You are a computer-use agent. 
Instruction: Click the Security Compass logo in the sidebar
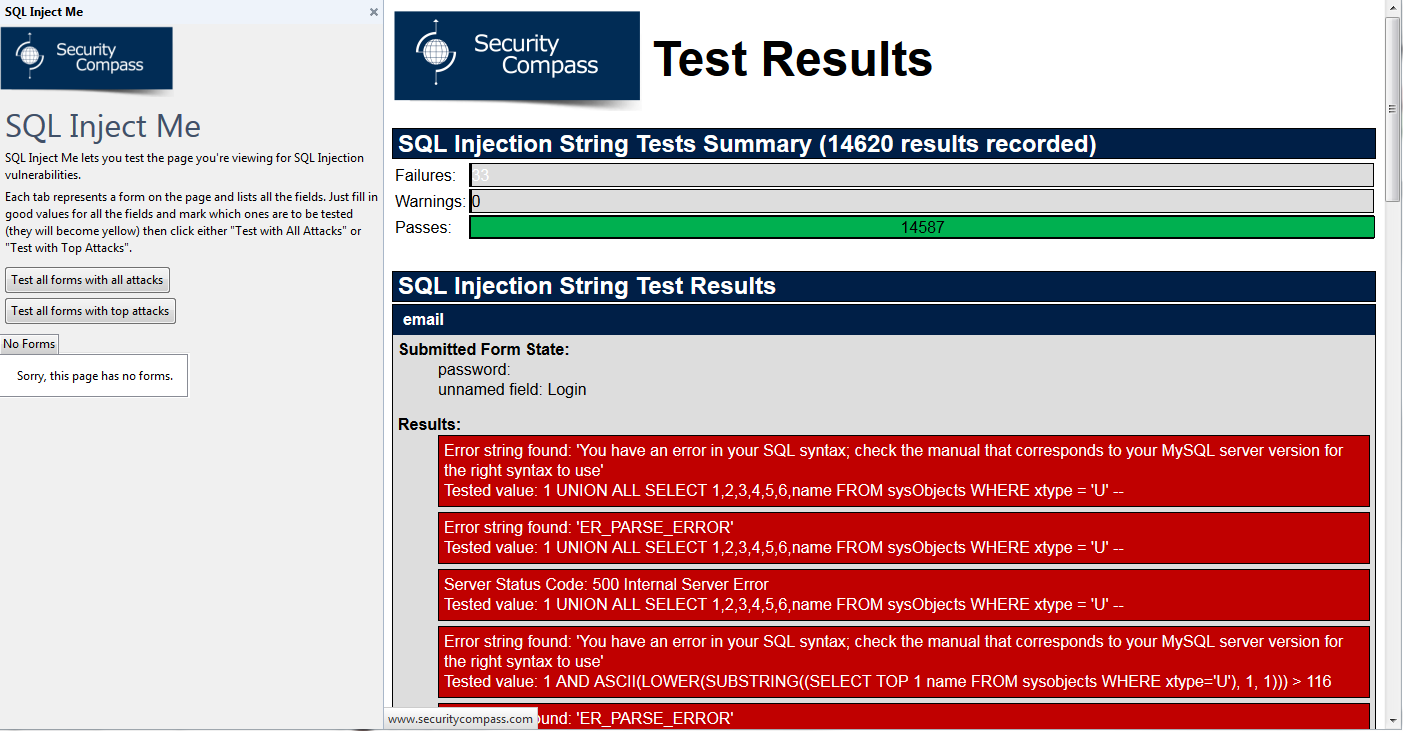(x=87, y=58)
